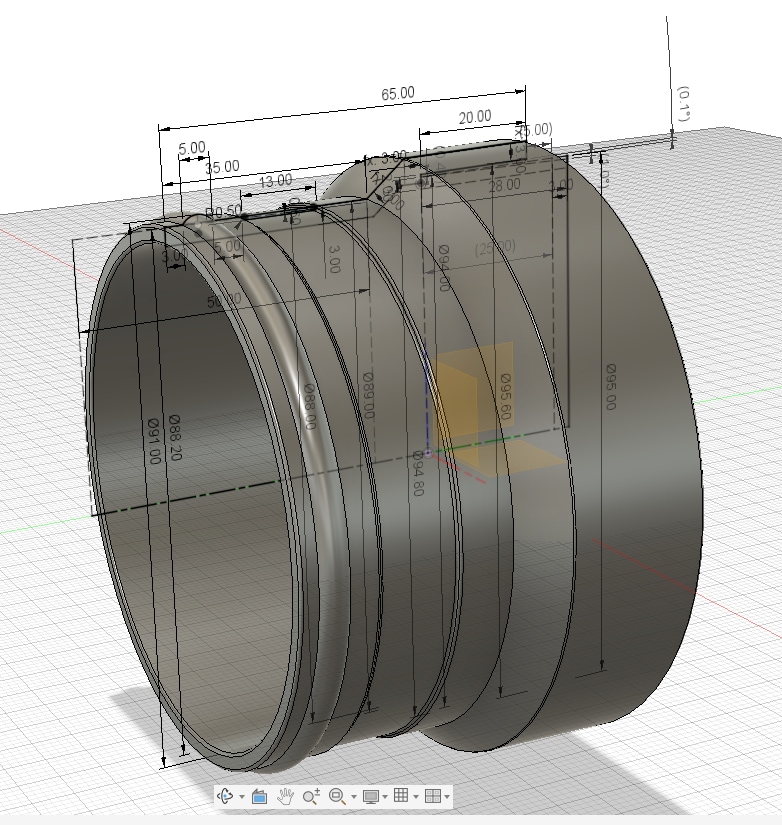
Task: Select the 20.00 dimension label
Action: 475,117
